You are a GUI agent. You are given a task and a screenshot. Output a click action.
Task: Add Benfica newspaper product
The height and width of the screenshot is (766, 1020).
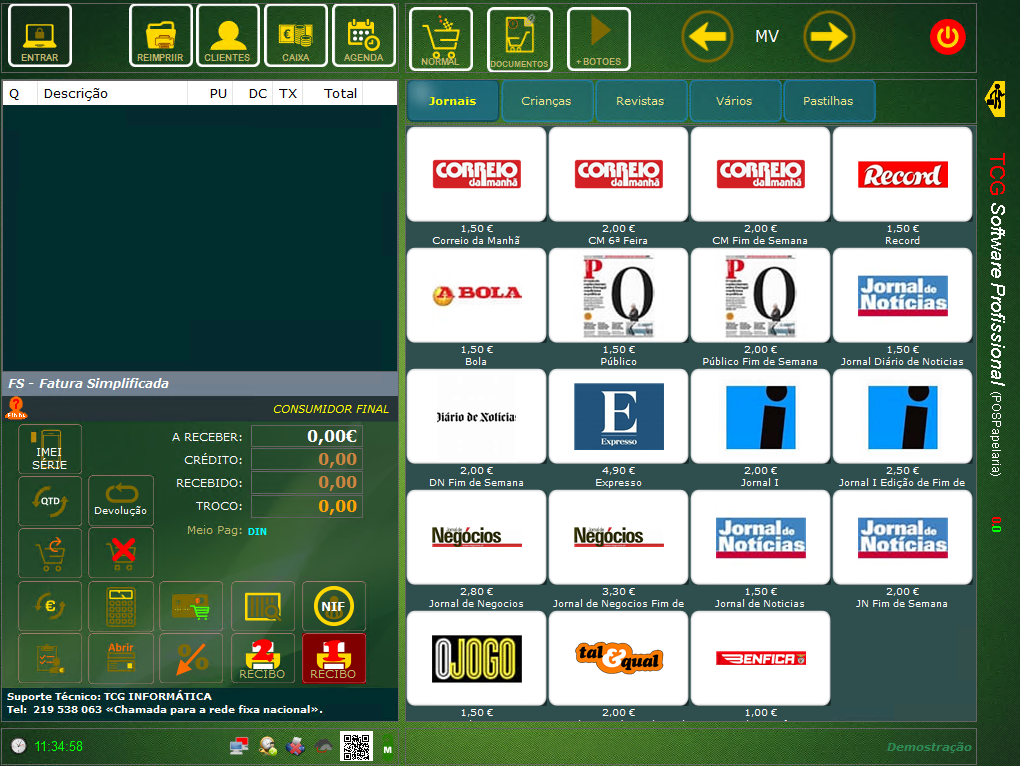[760, 658]
